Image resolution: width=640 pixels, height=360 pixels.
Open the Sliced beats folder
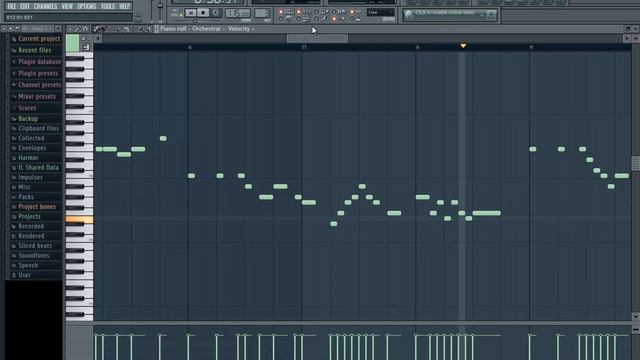(x=35, y=246)
